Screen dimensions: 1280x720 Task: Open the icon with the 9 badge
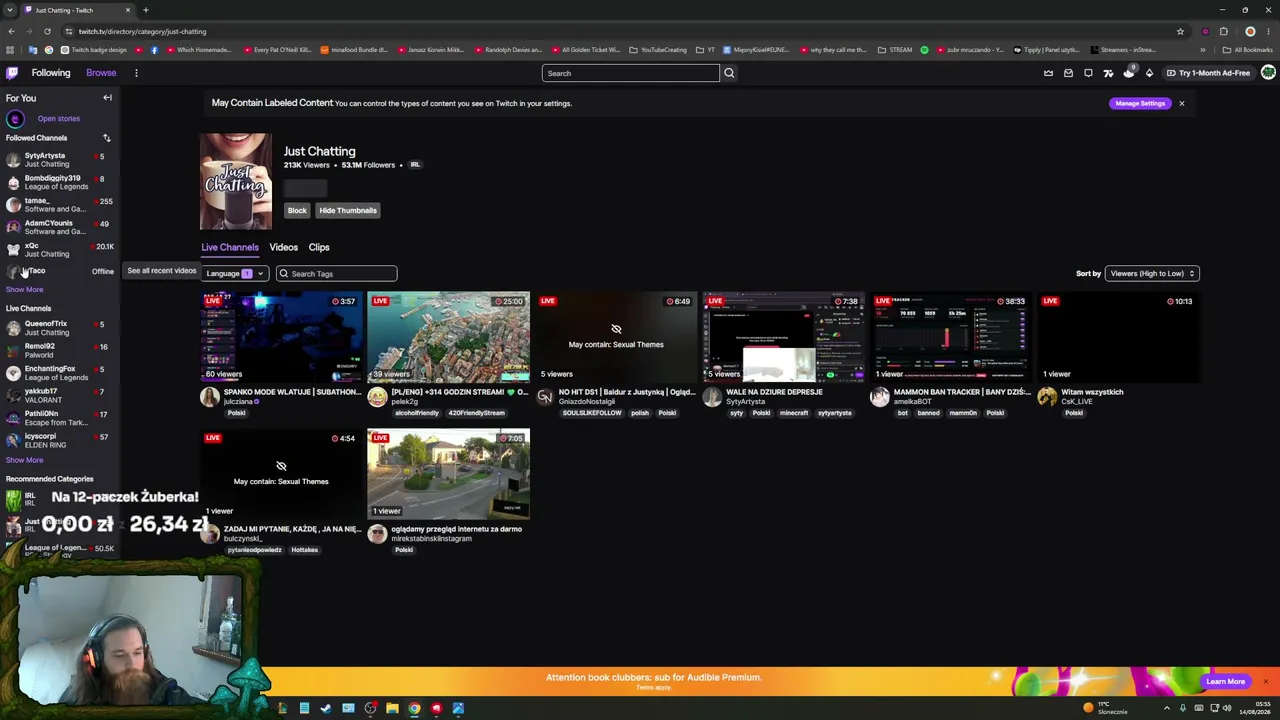pyautogui.click(x=1129, y=73)
